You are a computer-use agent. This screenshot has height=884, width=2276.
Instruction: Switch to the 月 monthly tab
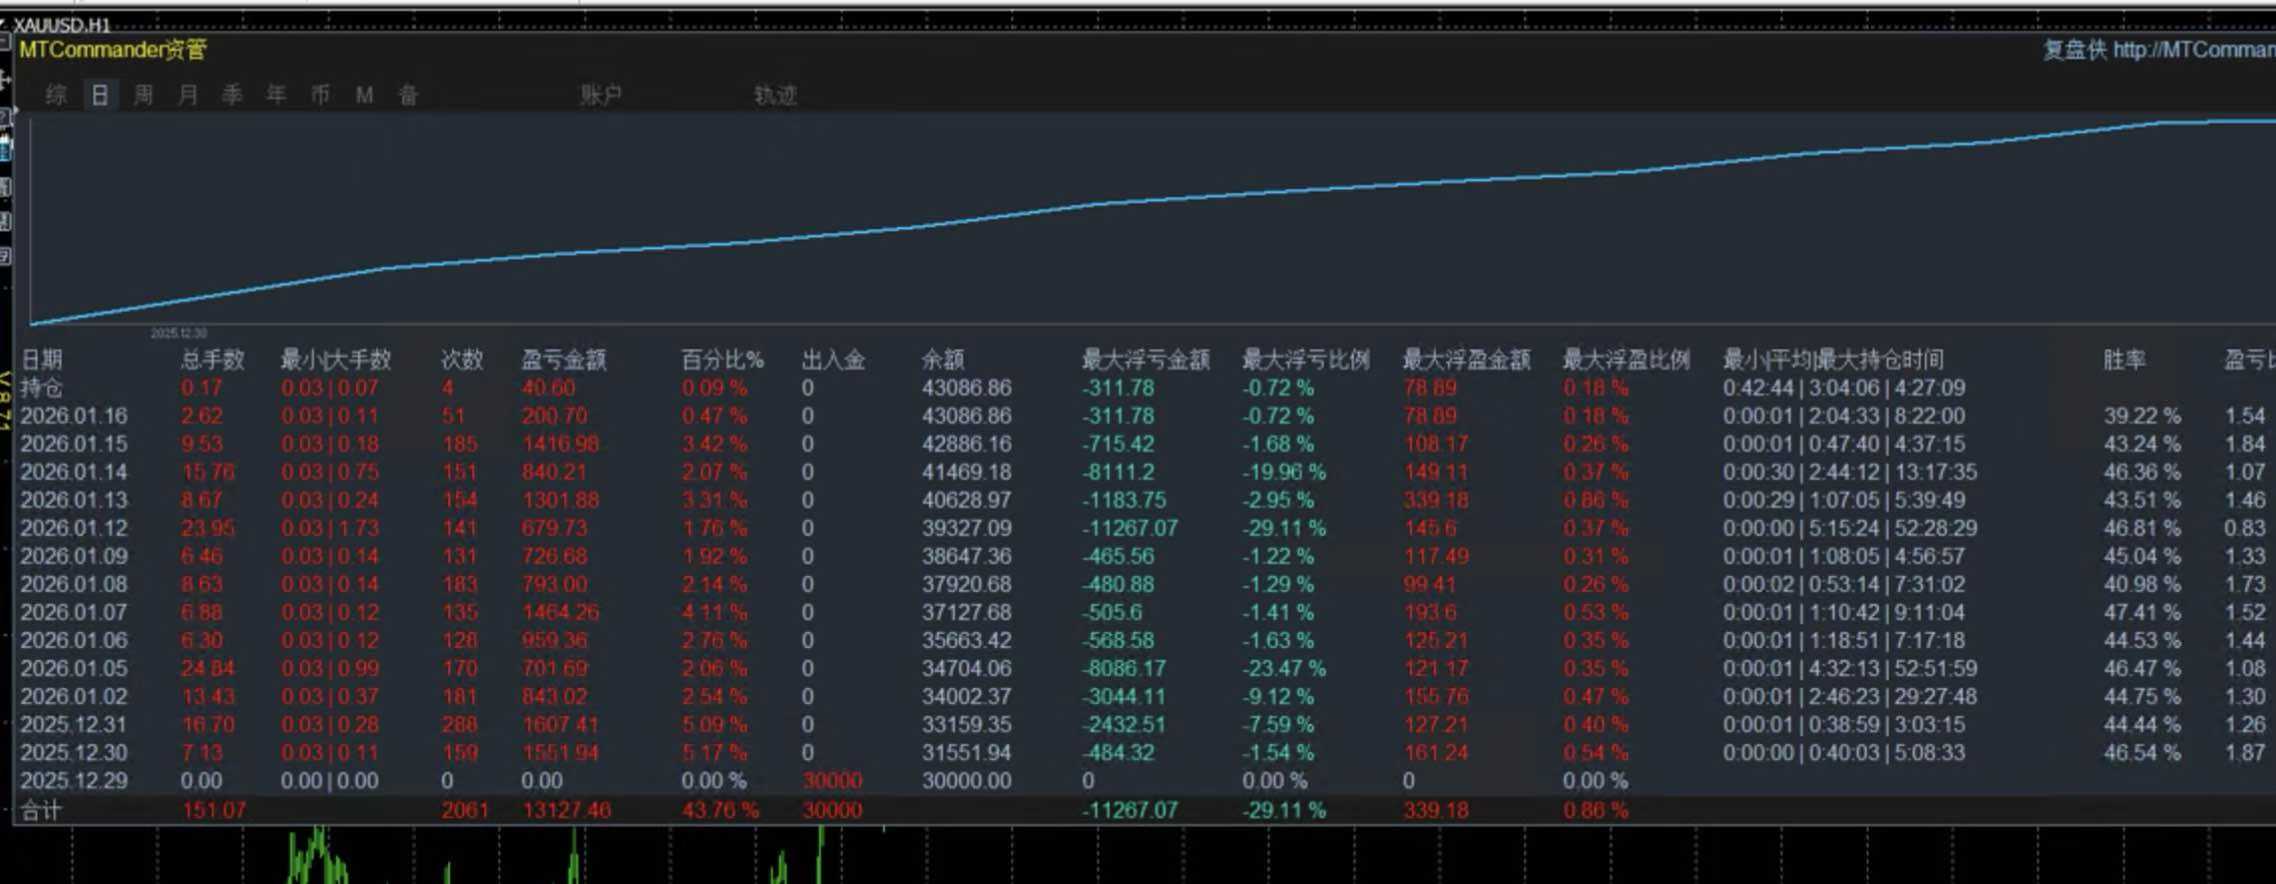tap(188, 95)
